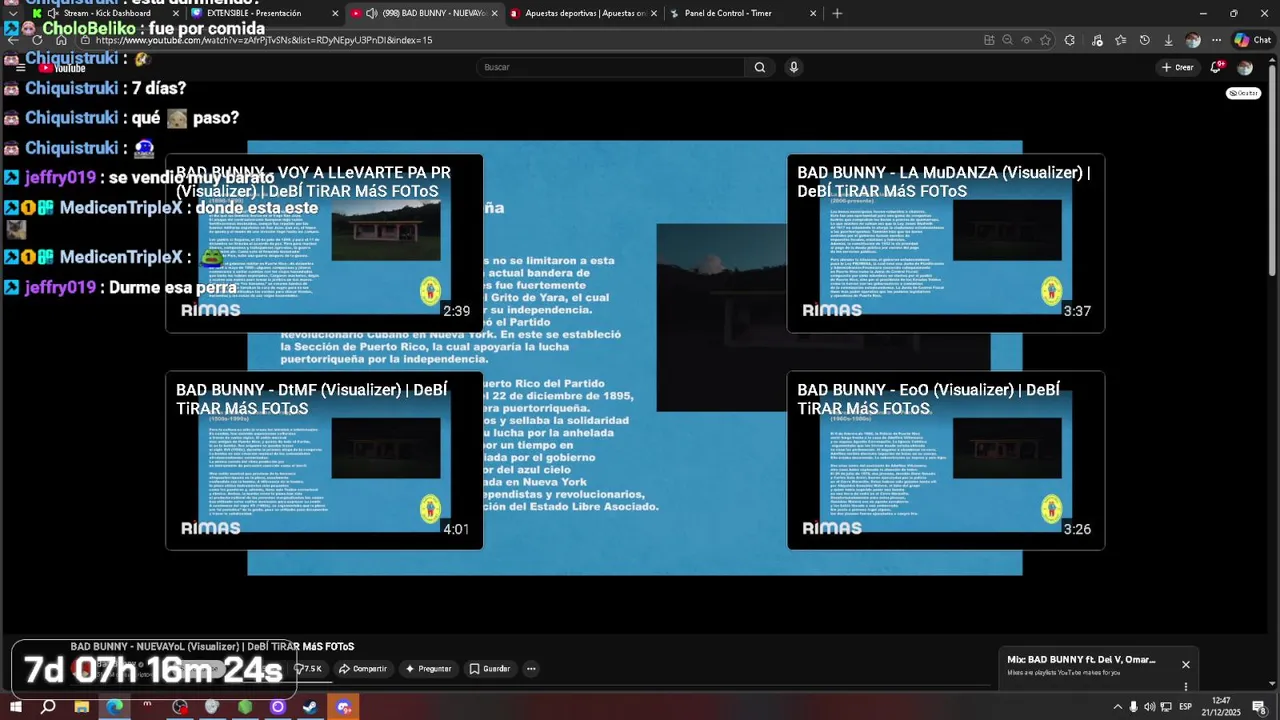Open LA MuDANZA Visualizer suggestion
The height and width of the screenshot is (720, 1280).
click(945, 243)
